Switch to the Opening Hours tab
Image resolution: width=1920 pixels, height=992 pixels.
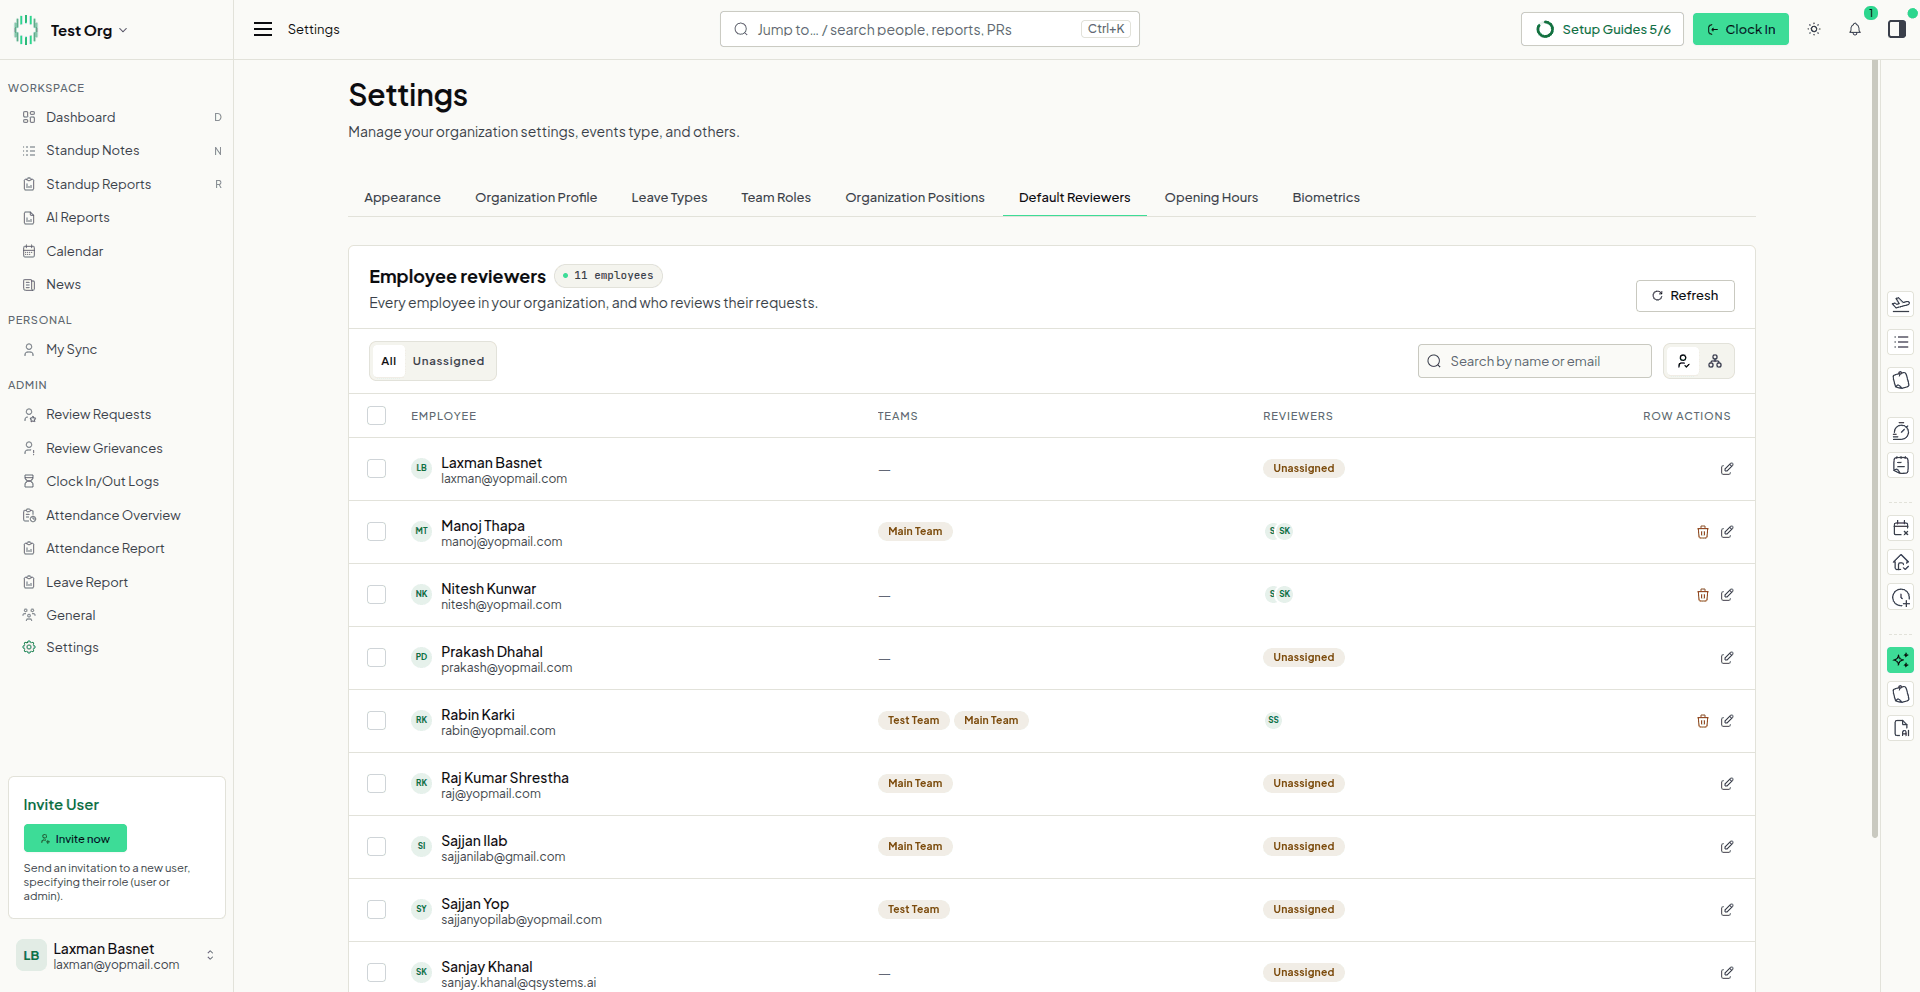(1211, 198)
